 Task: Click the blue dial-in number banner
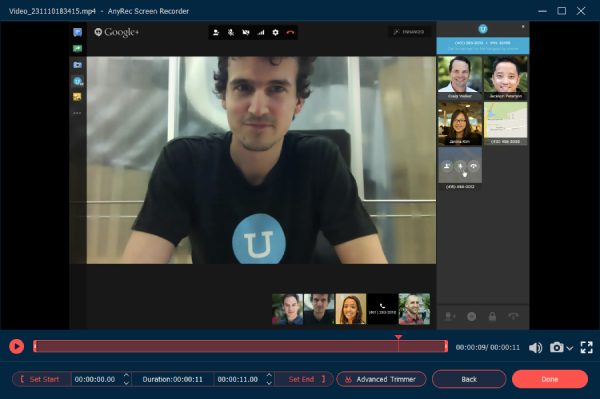point(483,46)
